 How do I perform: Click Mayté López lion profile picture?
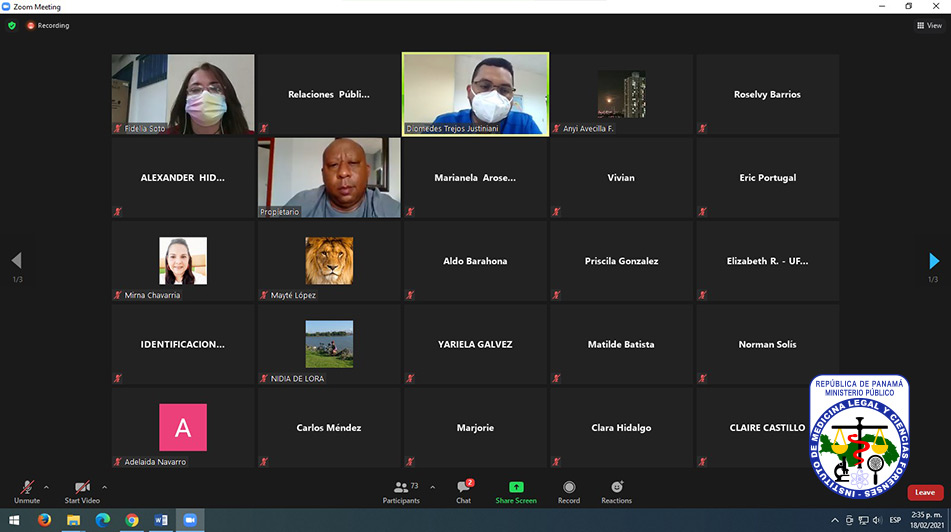329,261
